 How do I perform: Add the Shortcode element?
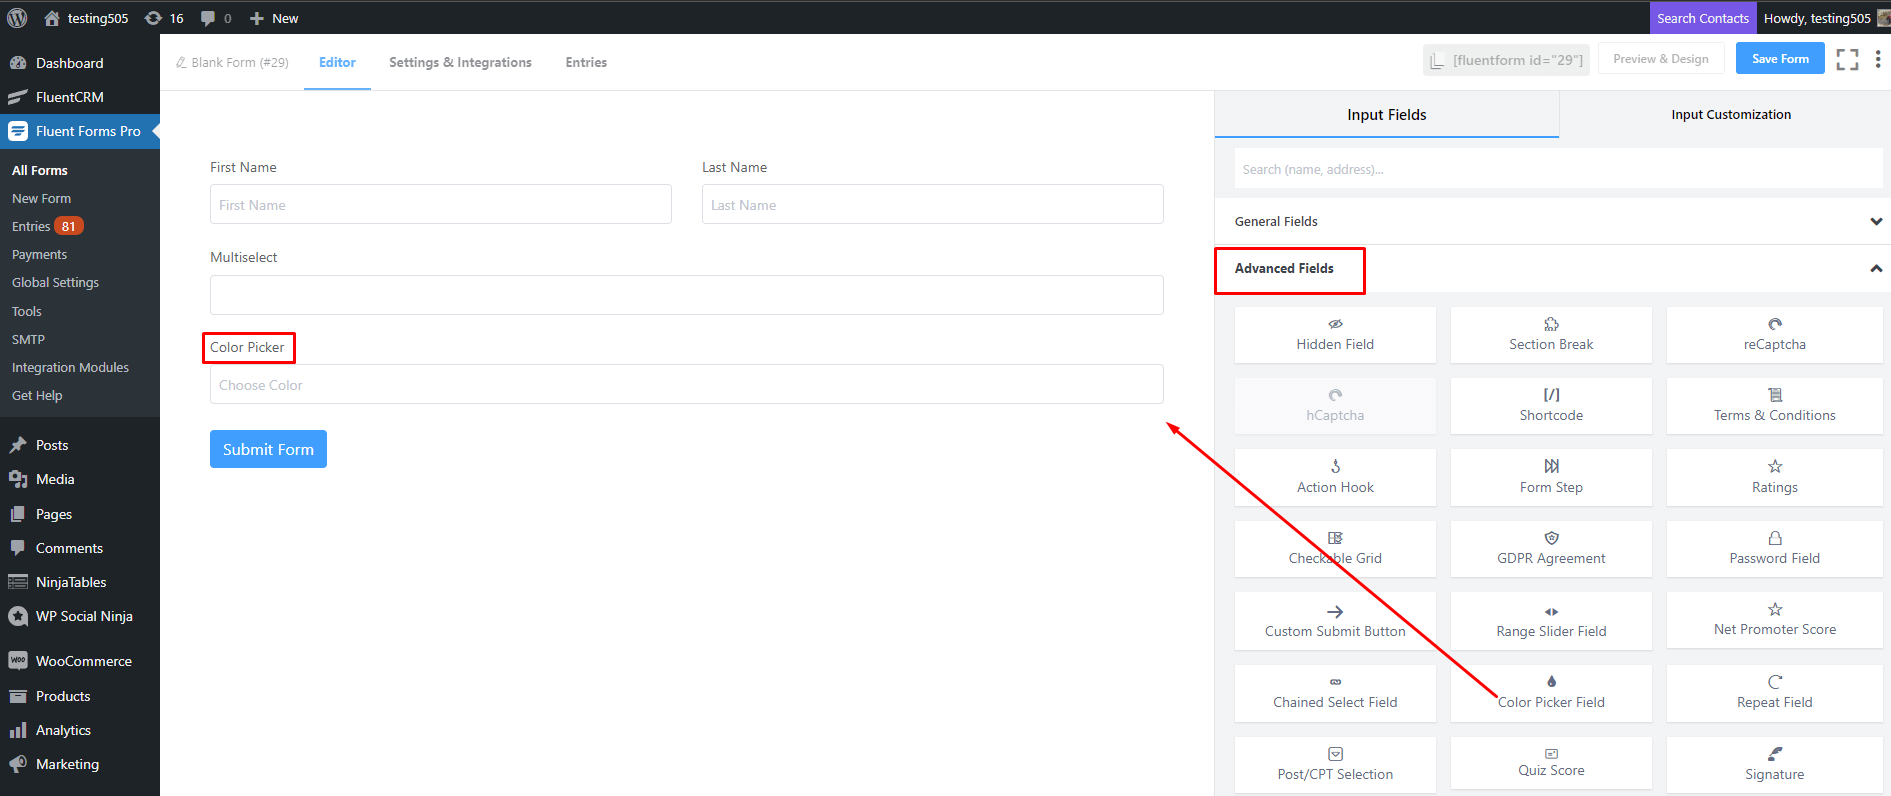(x=1551, y=406)
